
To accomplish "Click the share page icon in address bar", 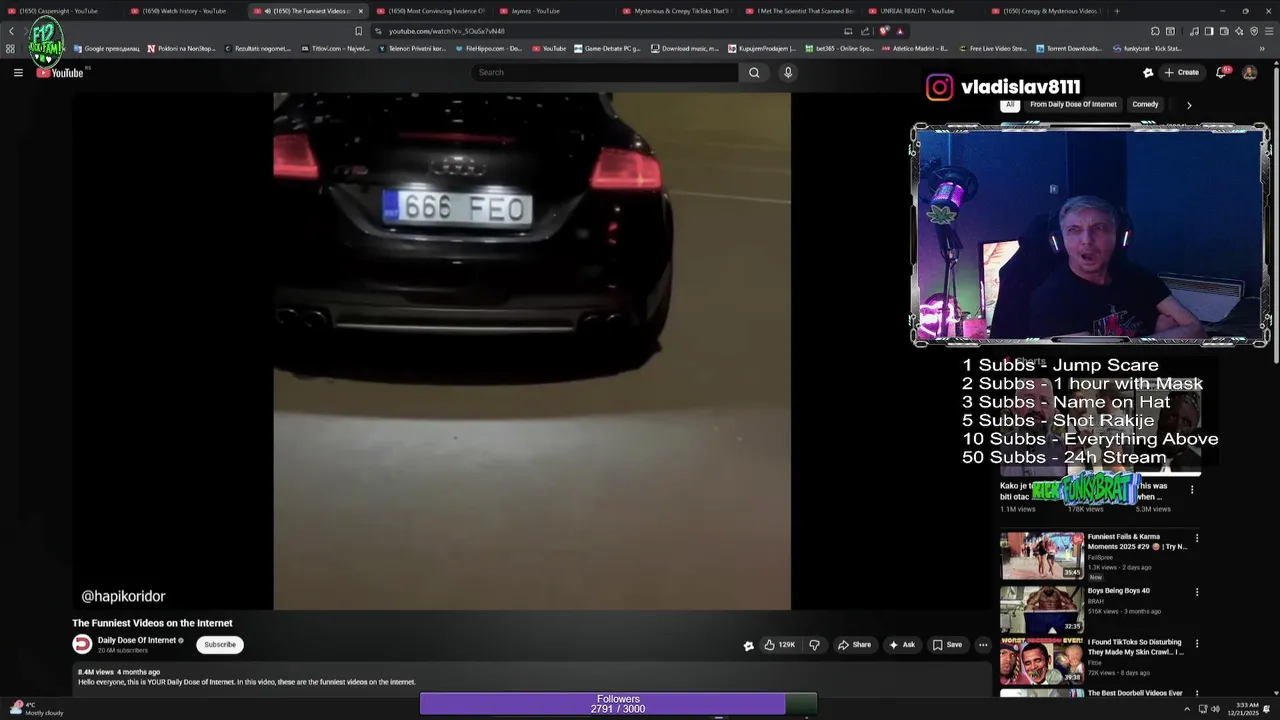I will point(865,31).
